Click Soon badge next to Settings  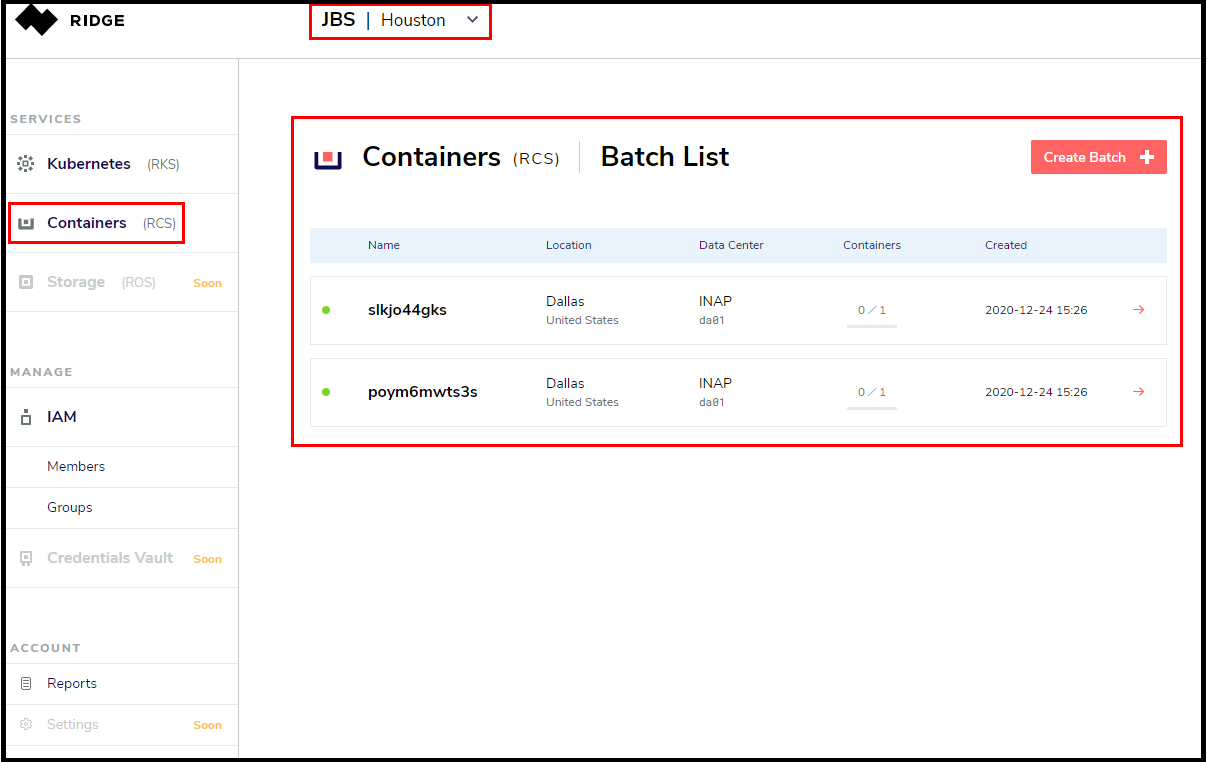(207, 725)
